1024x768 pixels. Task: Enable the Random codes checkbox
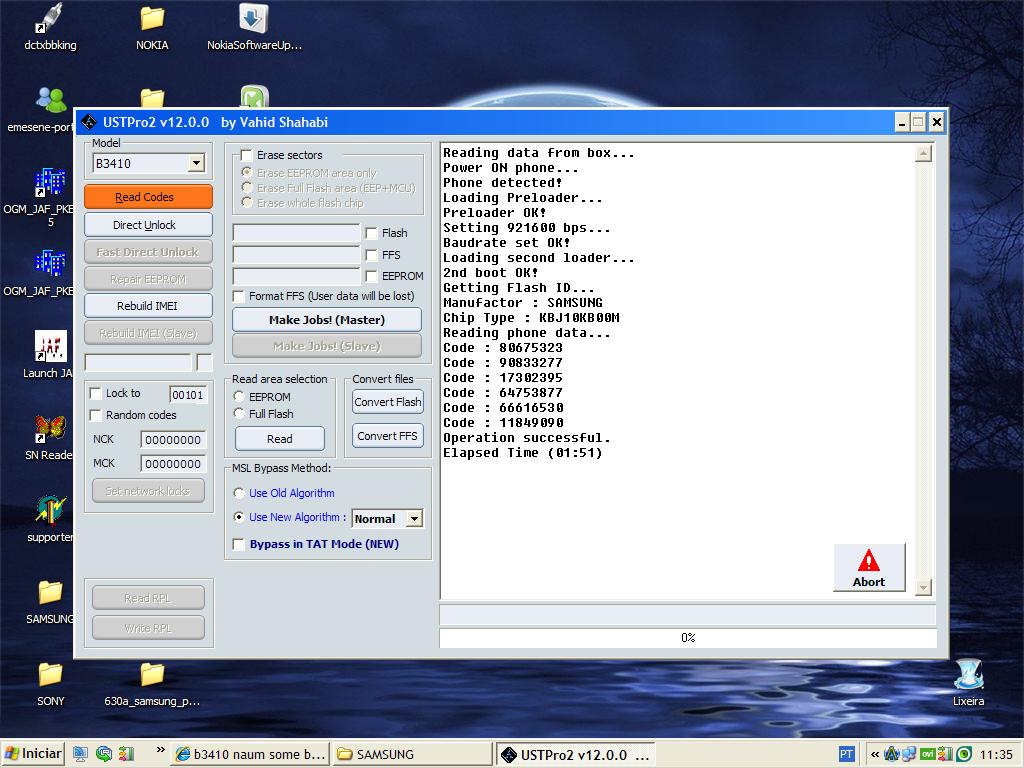click(95, 415)
